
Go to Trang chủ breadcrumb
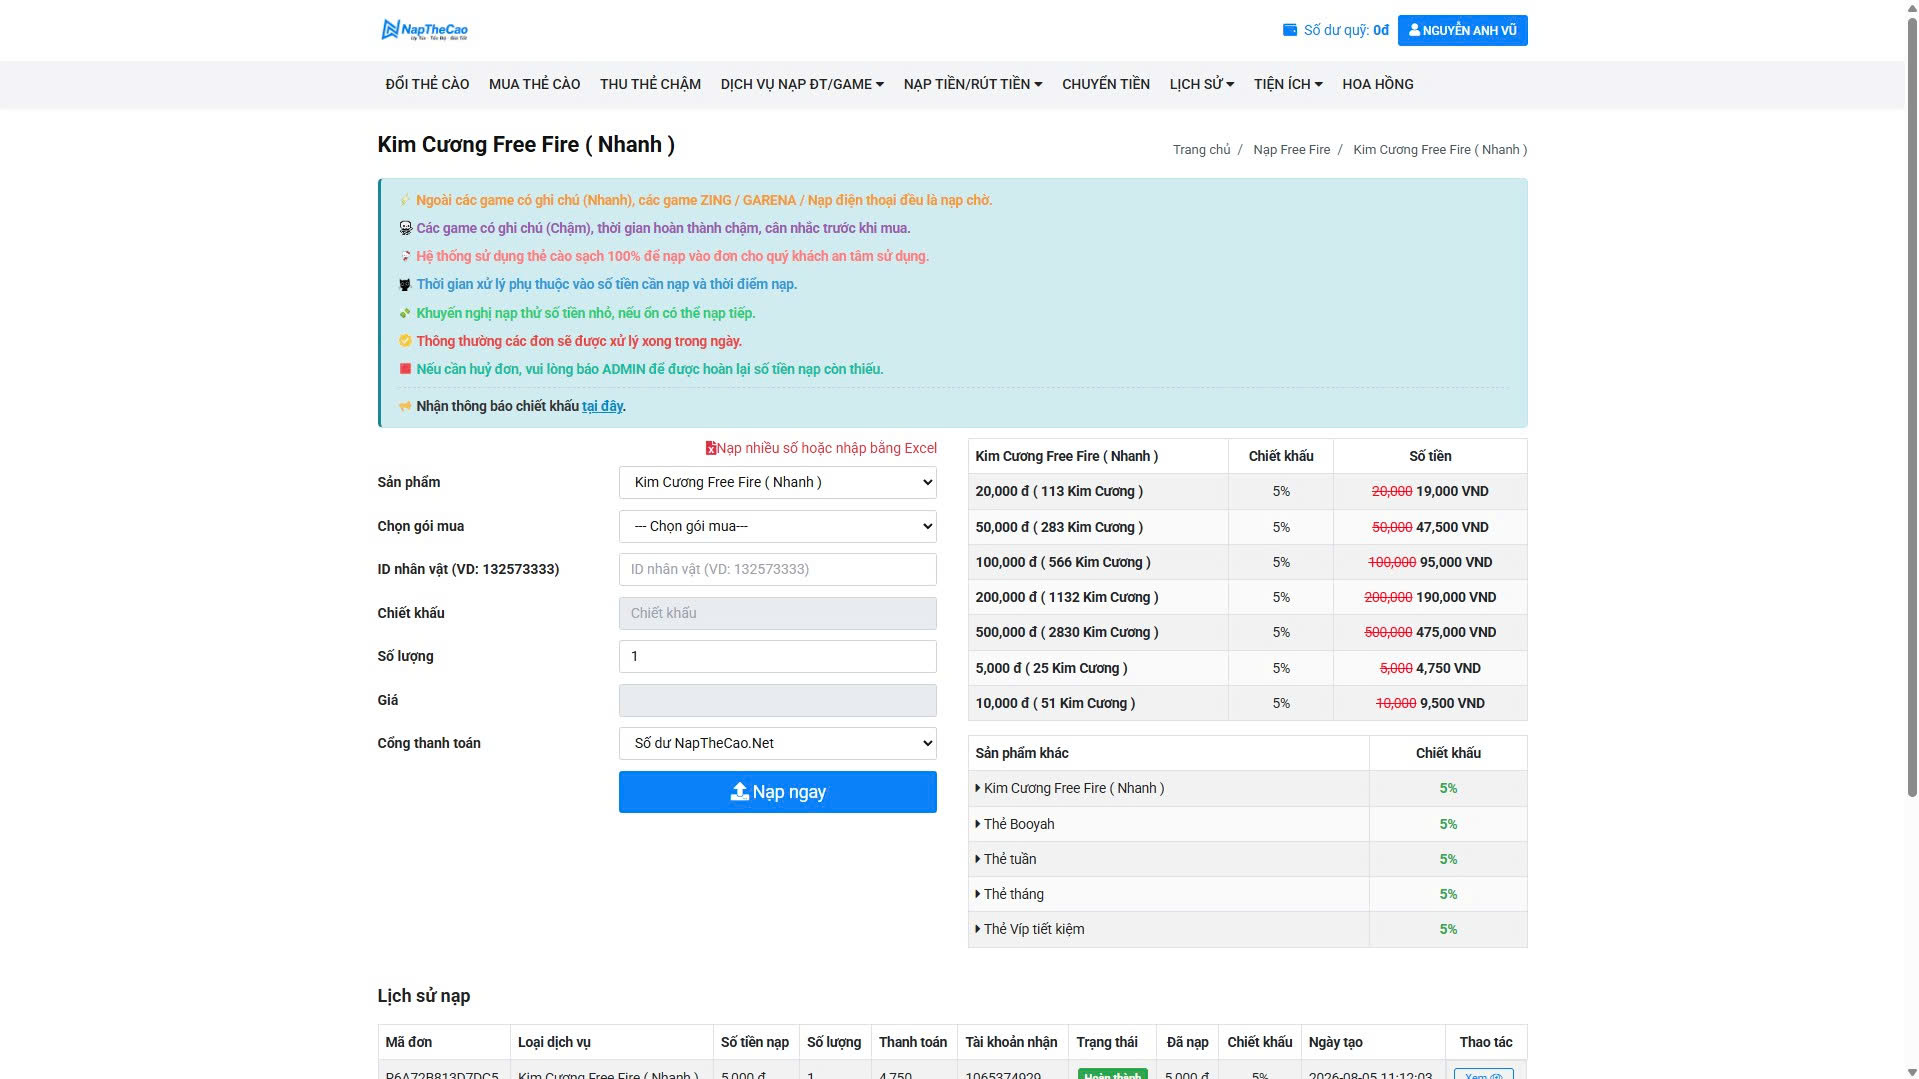pyautogui.click(x=1201, y=150)
